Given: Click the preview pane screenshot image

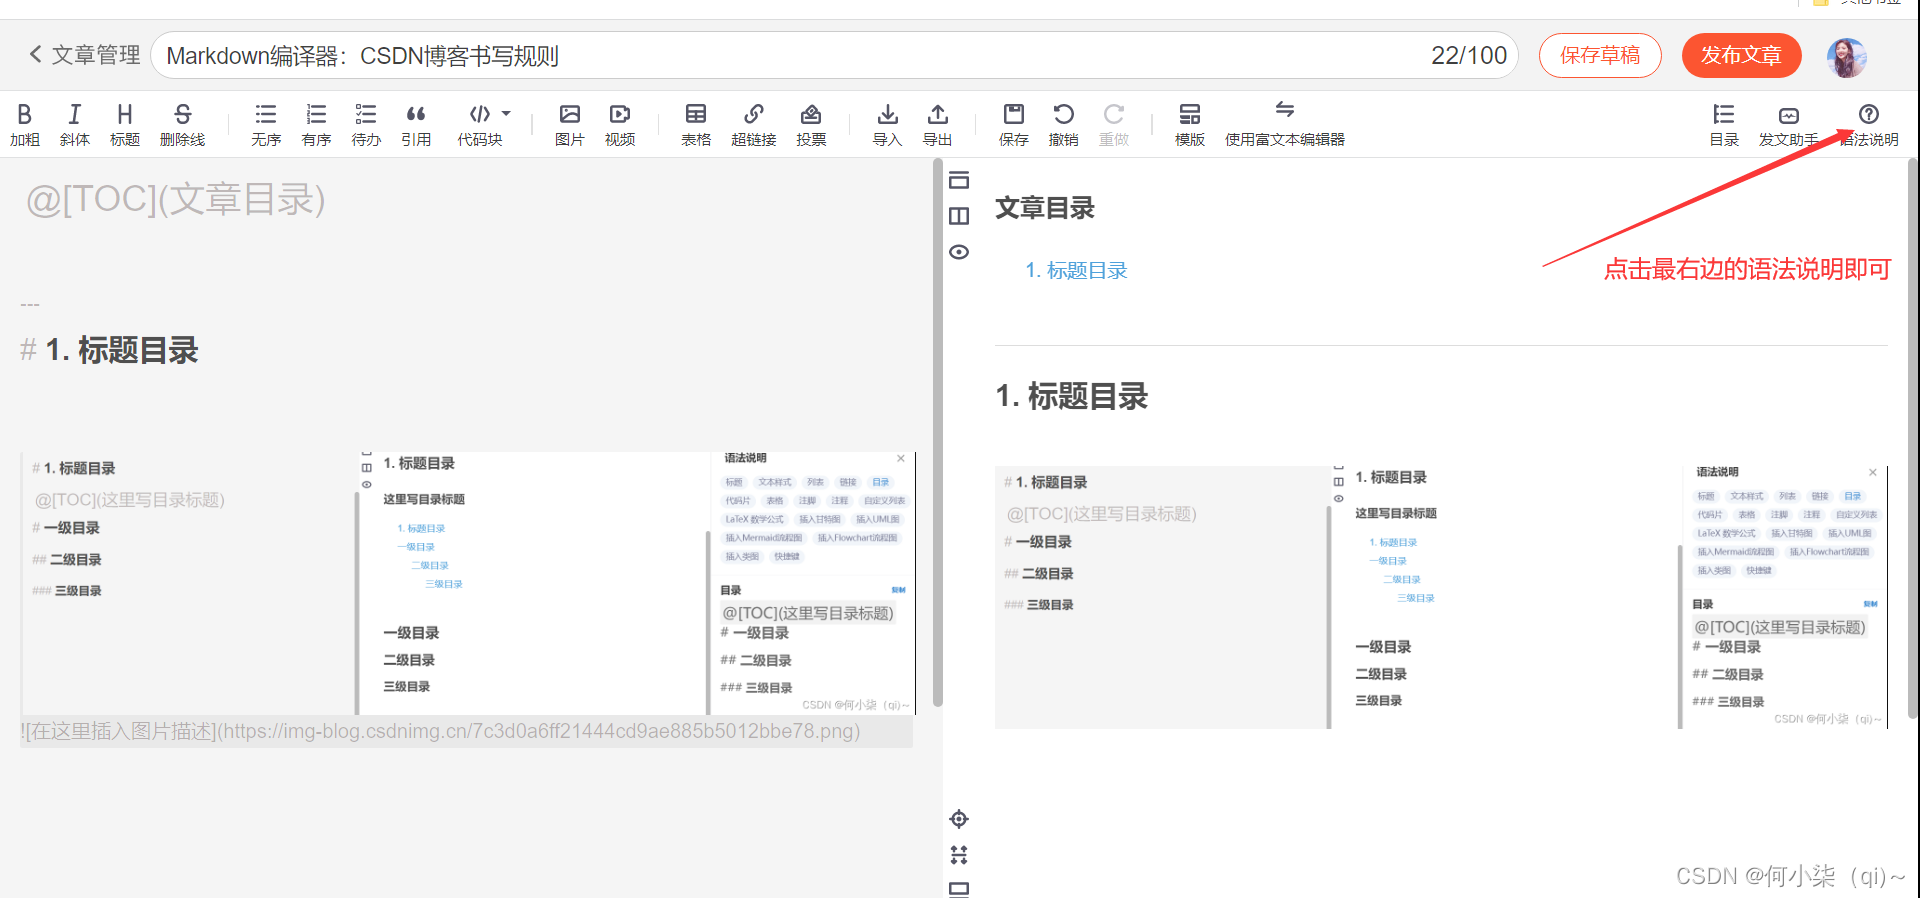Looking at the screenshot, I should 1441,597.
